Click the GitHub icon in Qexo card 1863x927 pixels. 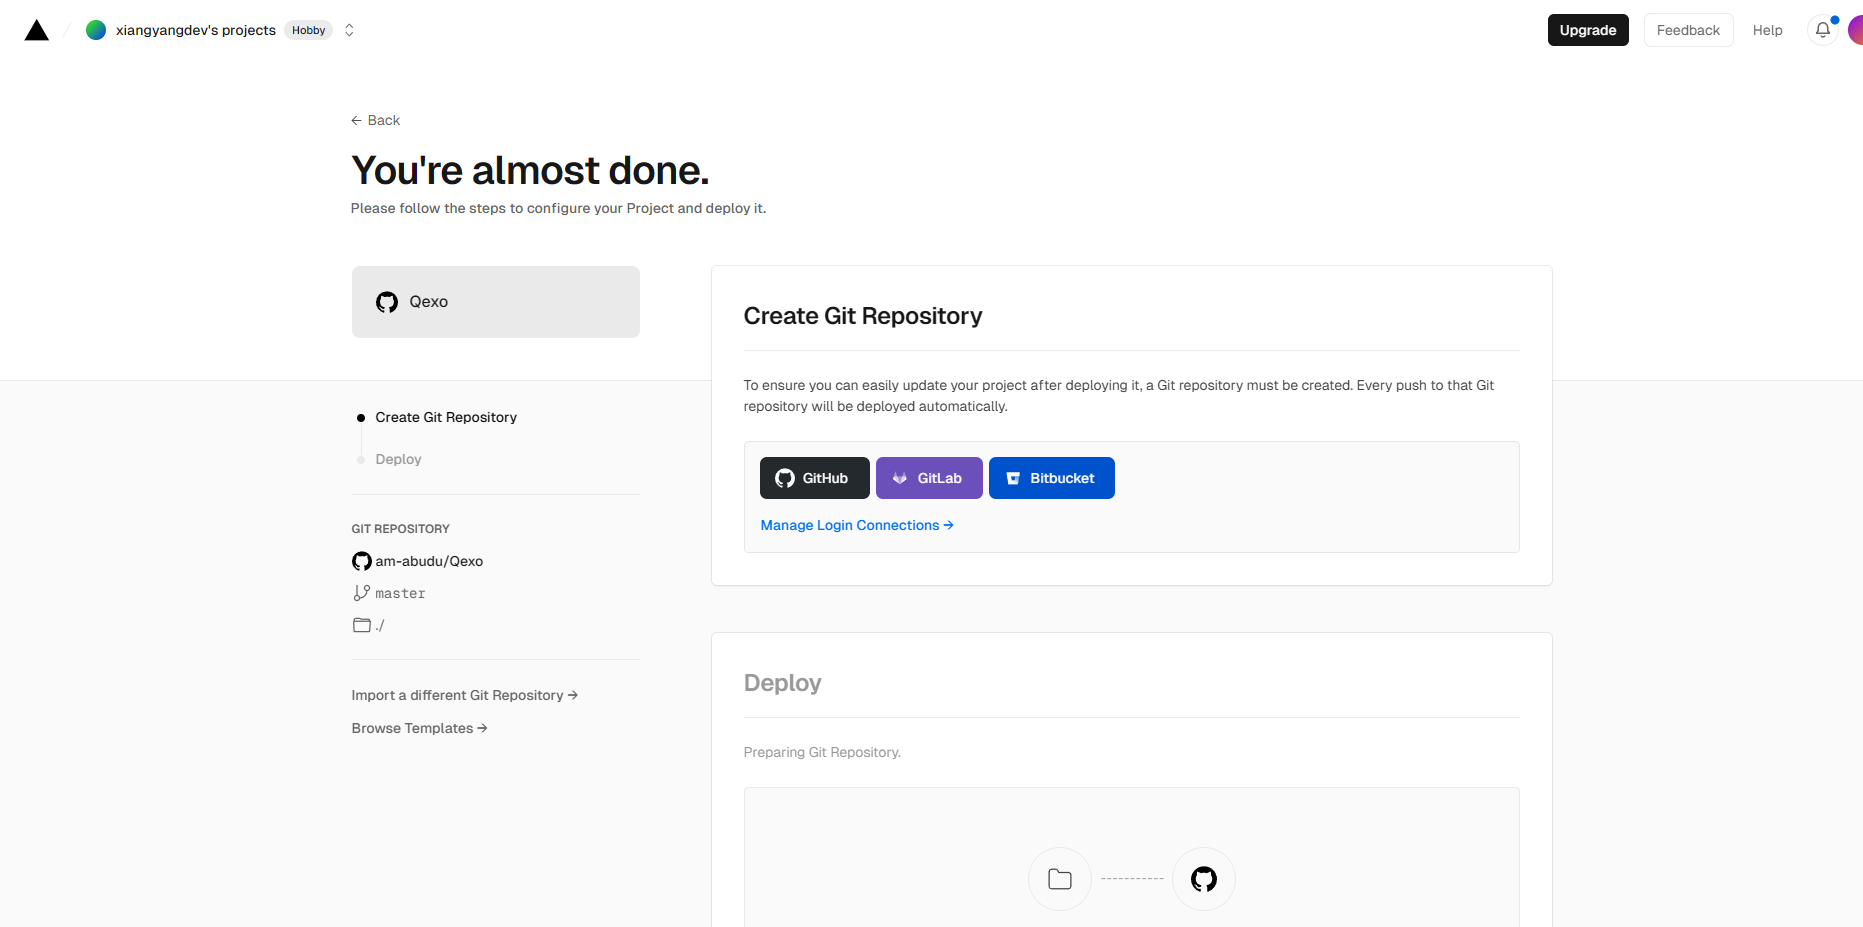click(387, 302)
